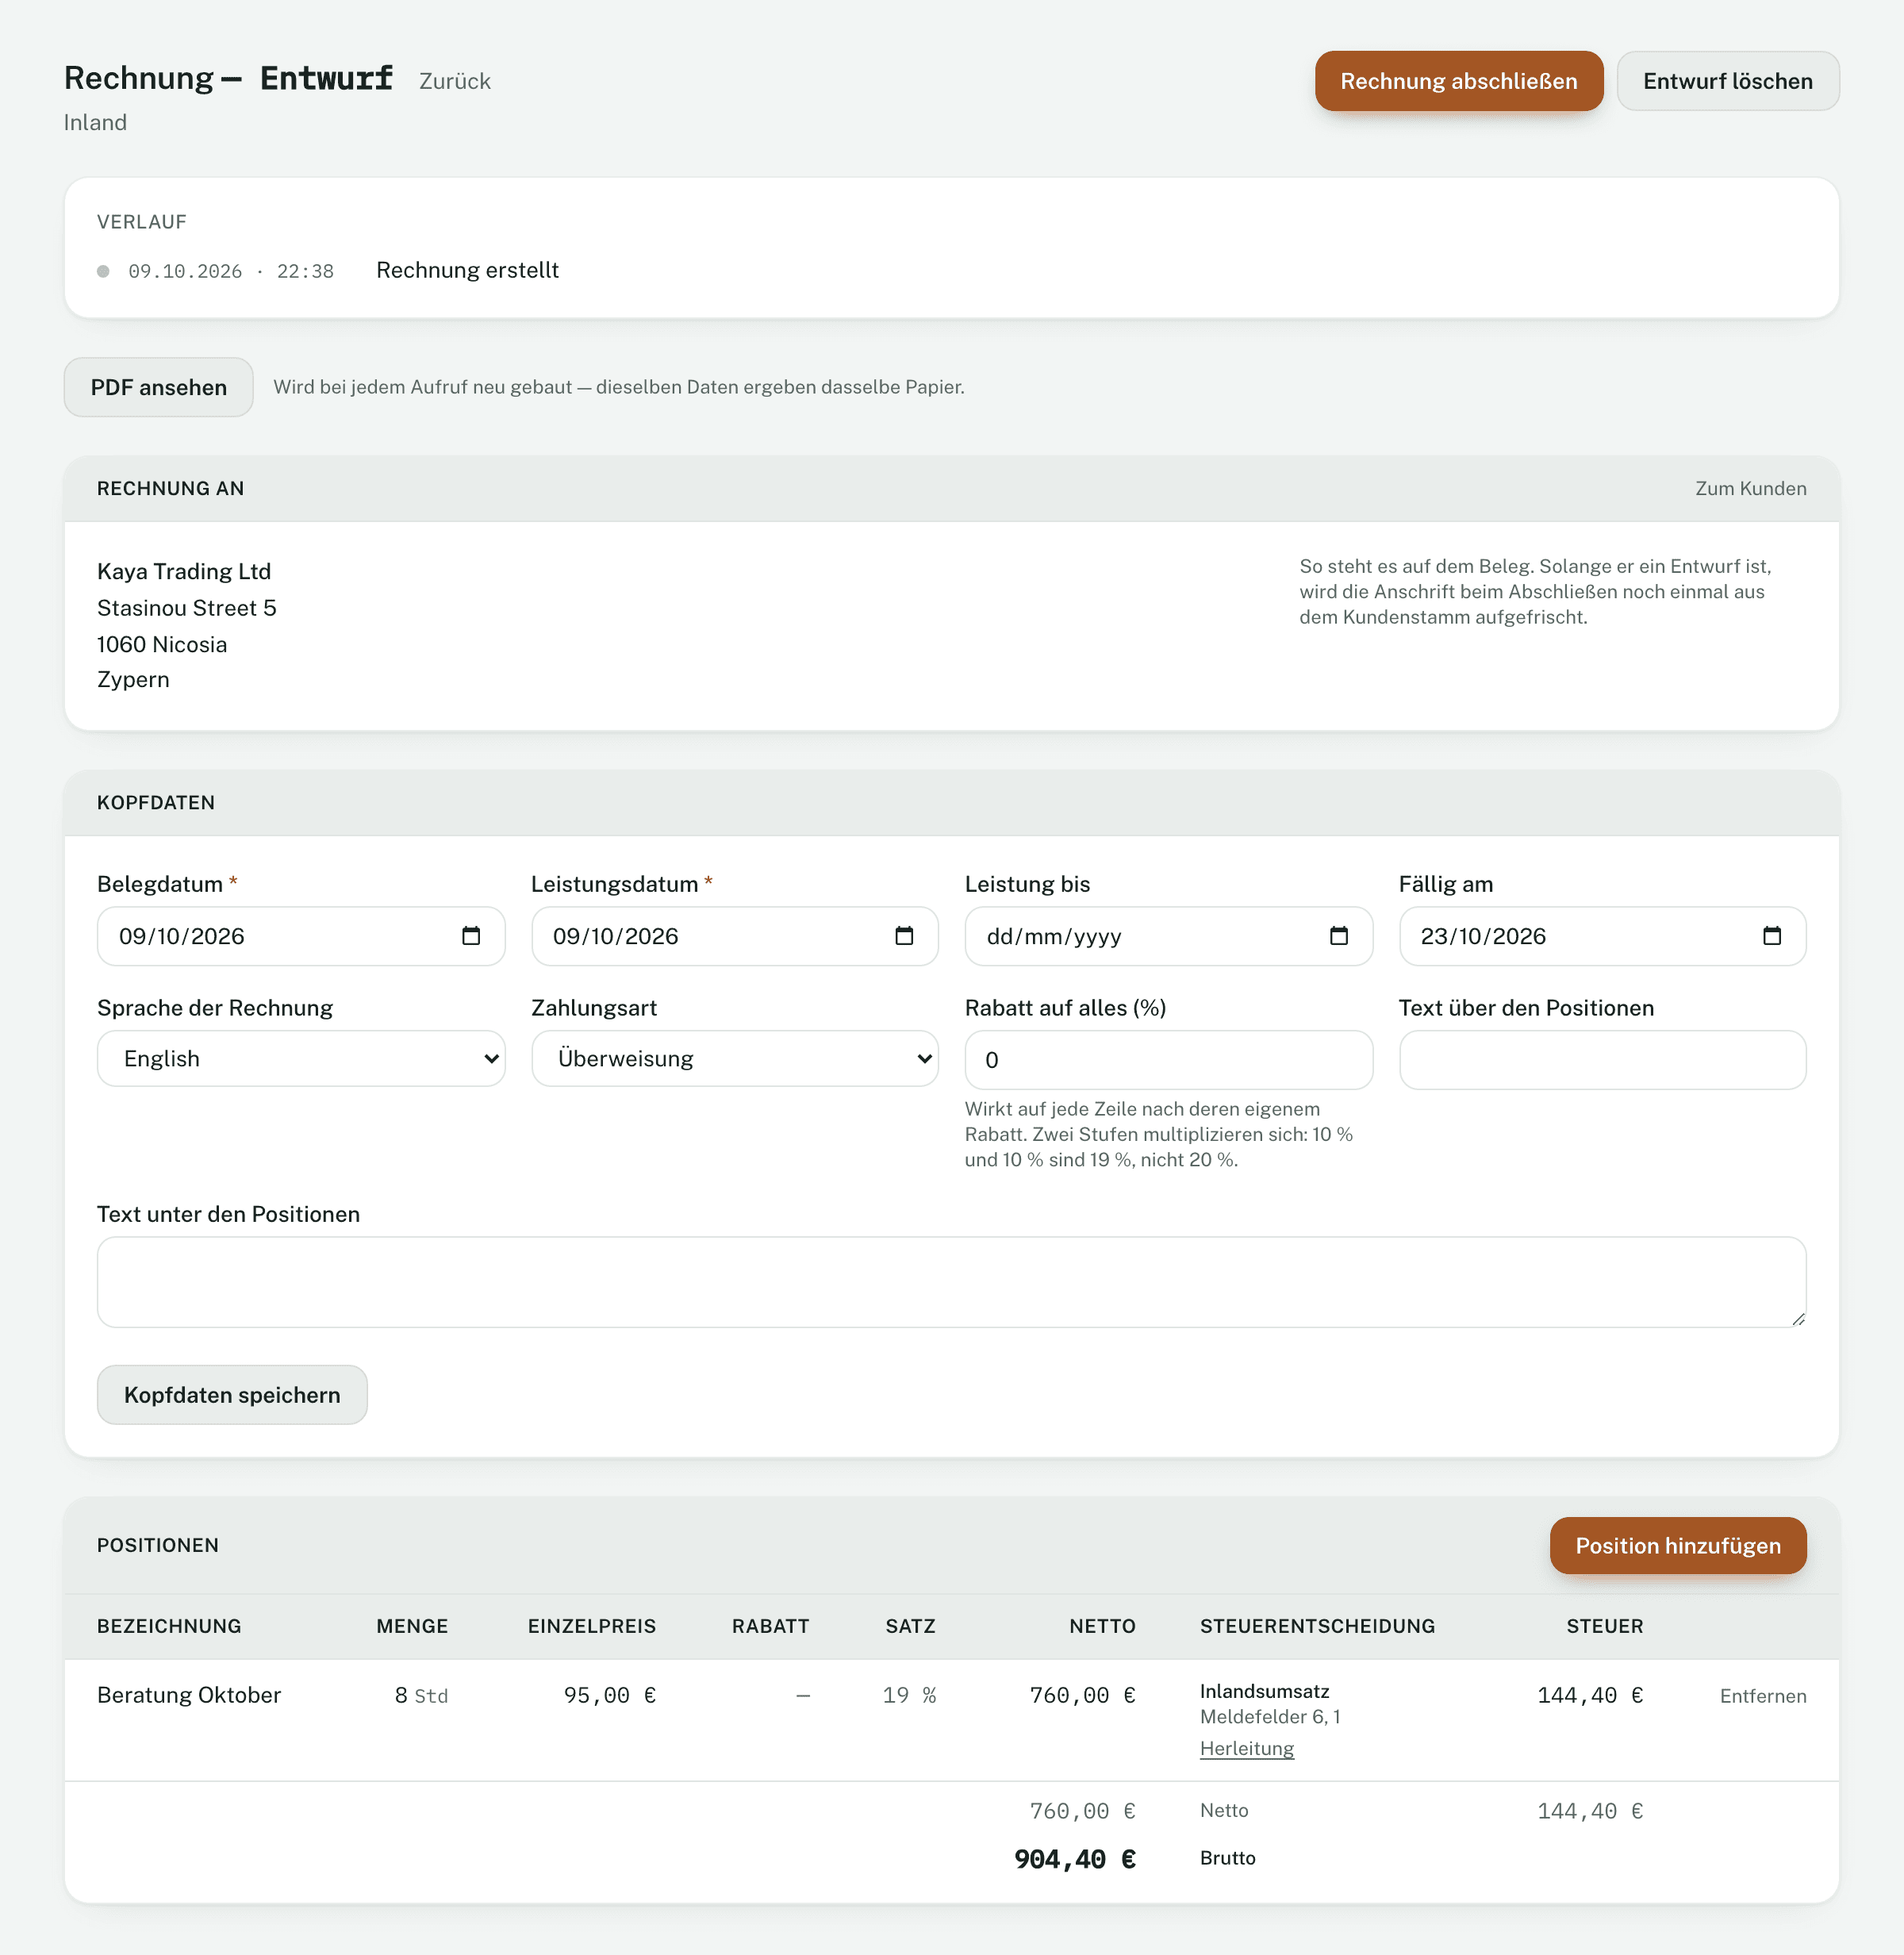The image size is (1904, 1955).
Task: Open the Leistung bis calendar picker icon
Action: pyautogui.click(x=1338, y=936)
